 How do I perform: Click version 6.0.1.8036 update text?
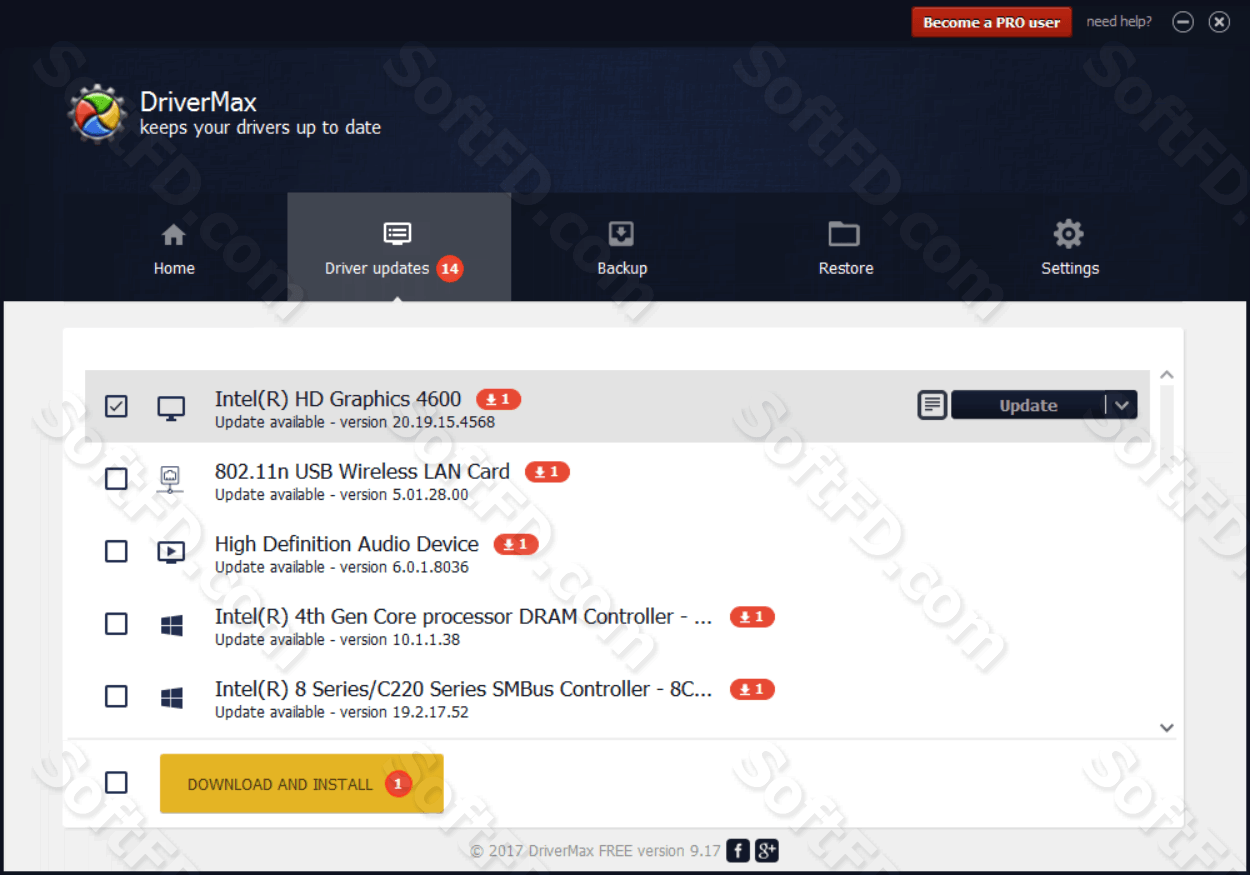341,567
